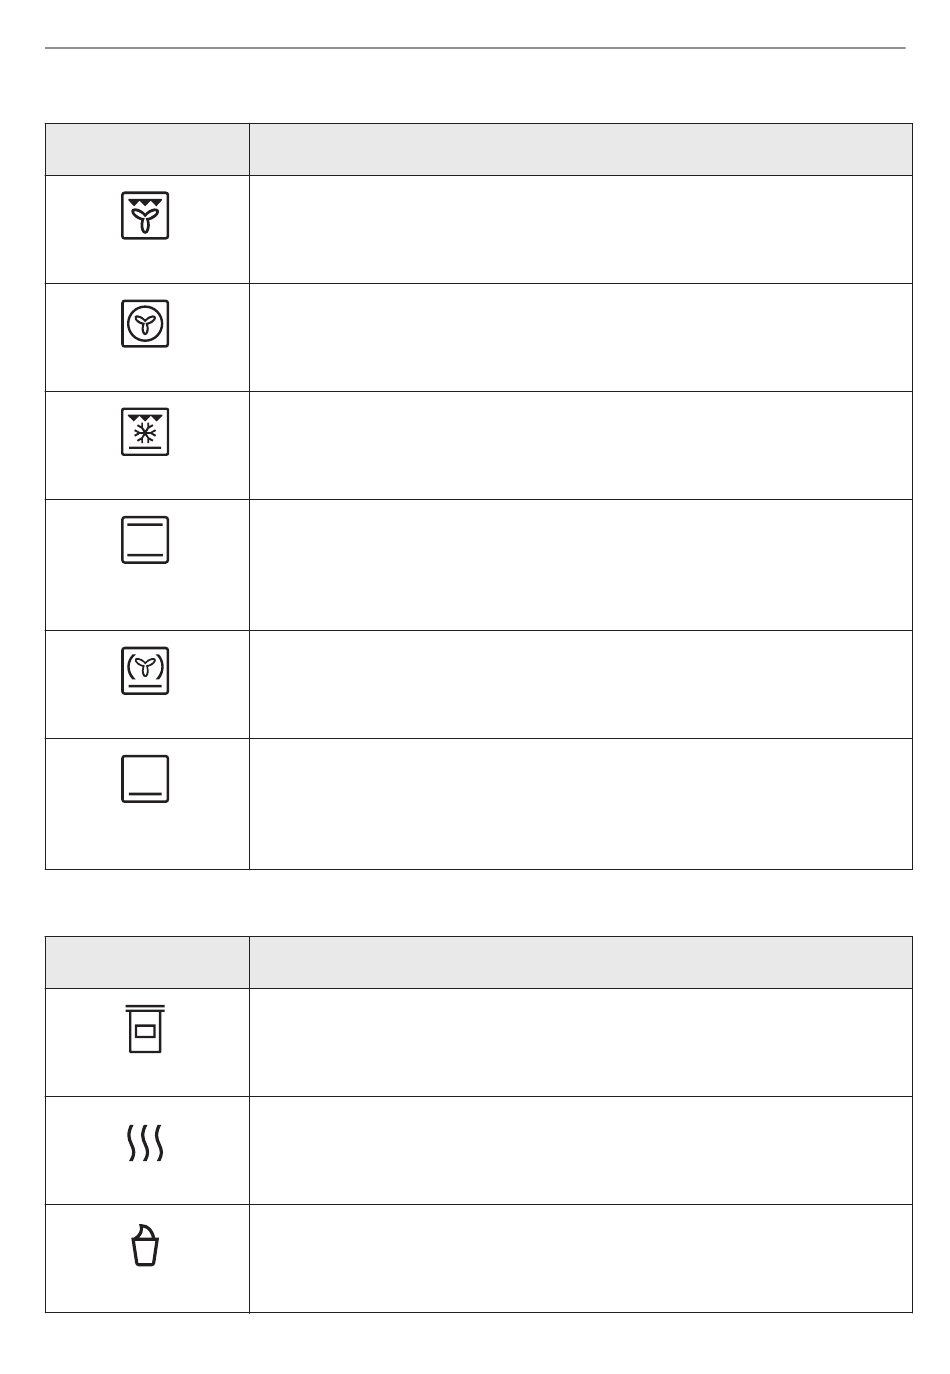The image size is (950, 1374).
Task: Select the three wavy heat lines icon
Action: (145, 1141)
